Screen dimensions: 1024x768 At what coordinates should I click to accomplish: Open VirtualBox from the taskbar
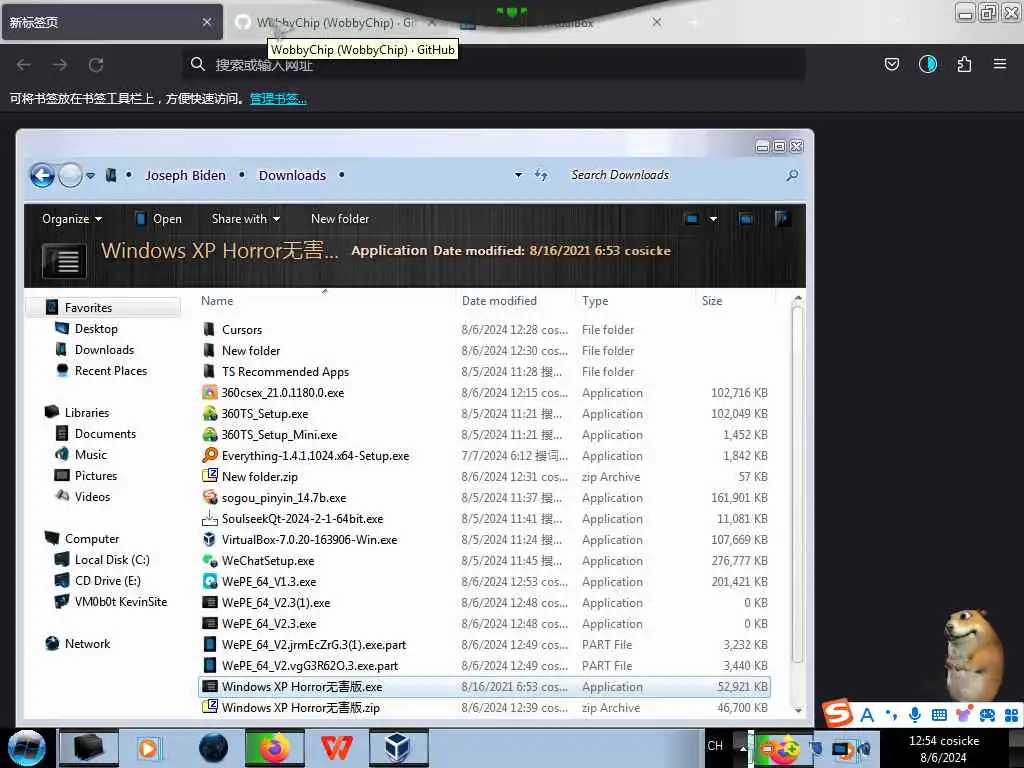click(x=398, y=748)
